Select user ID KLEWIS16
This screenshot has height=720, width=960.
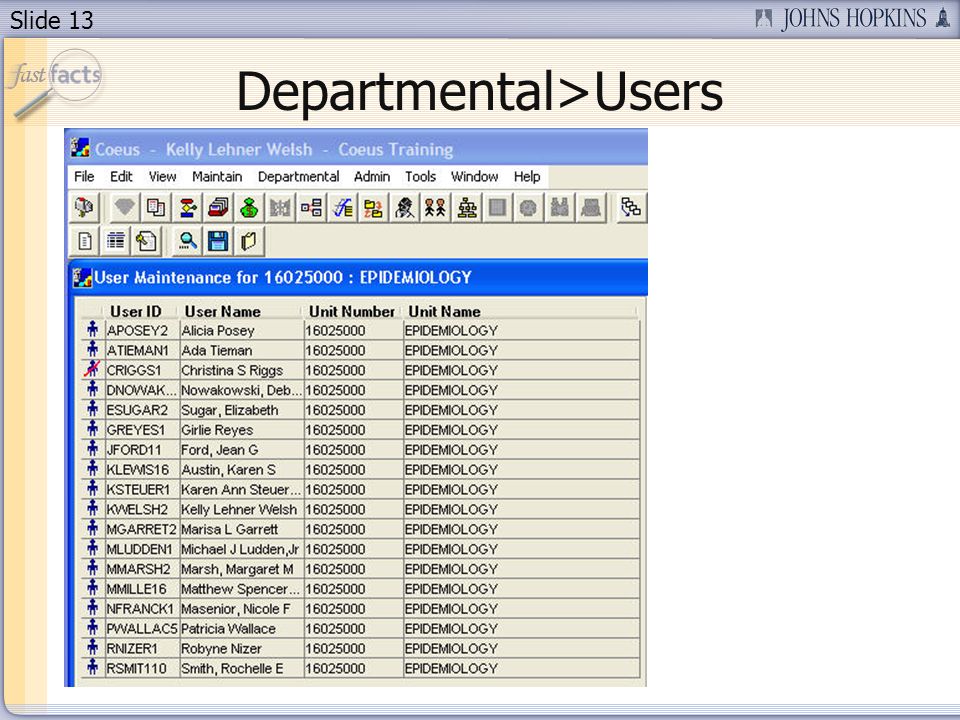coord(138,470)
